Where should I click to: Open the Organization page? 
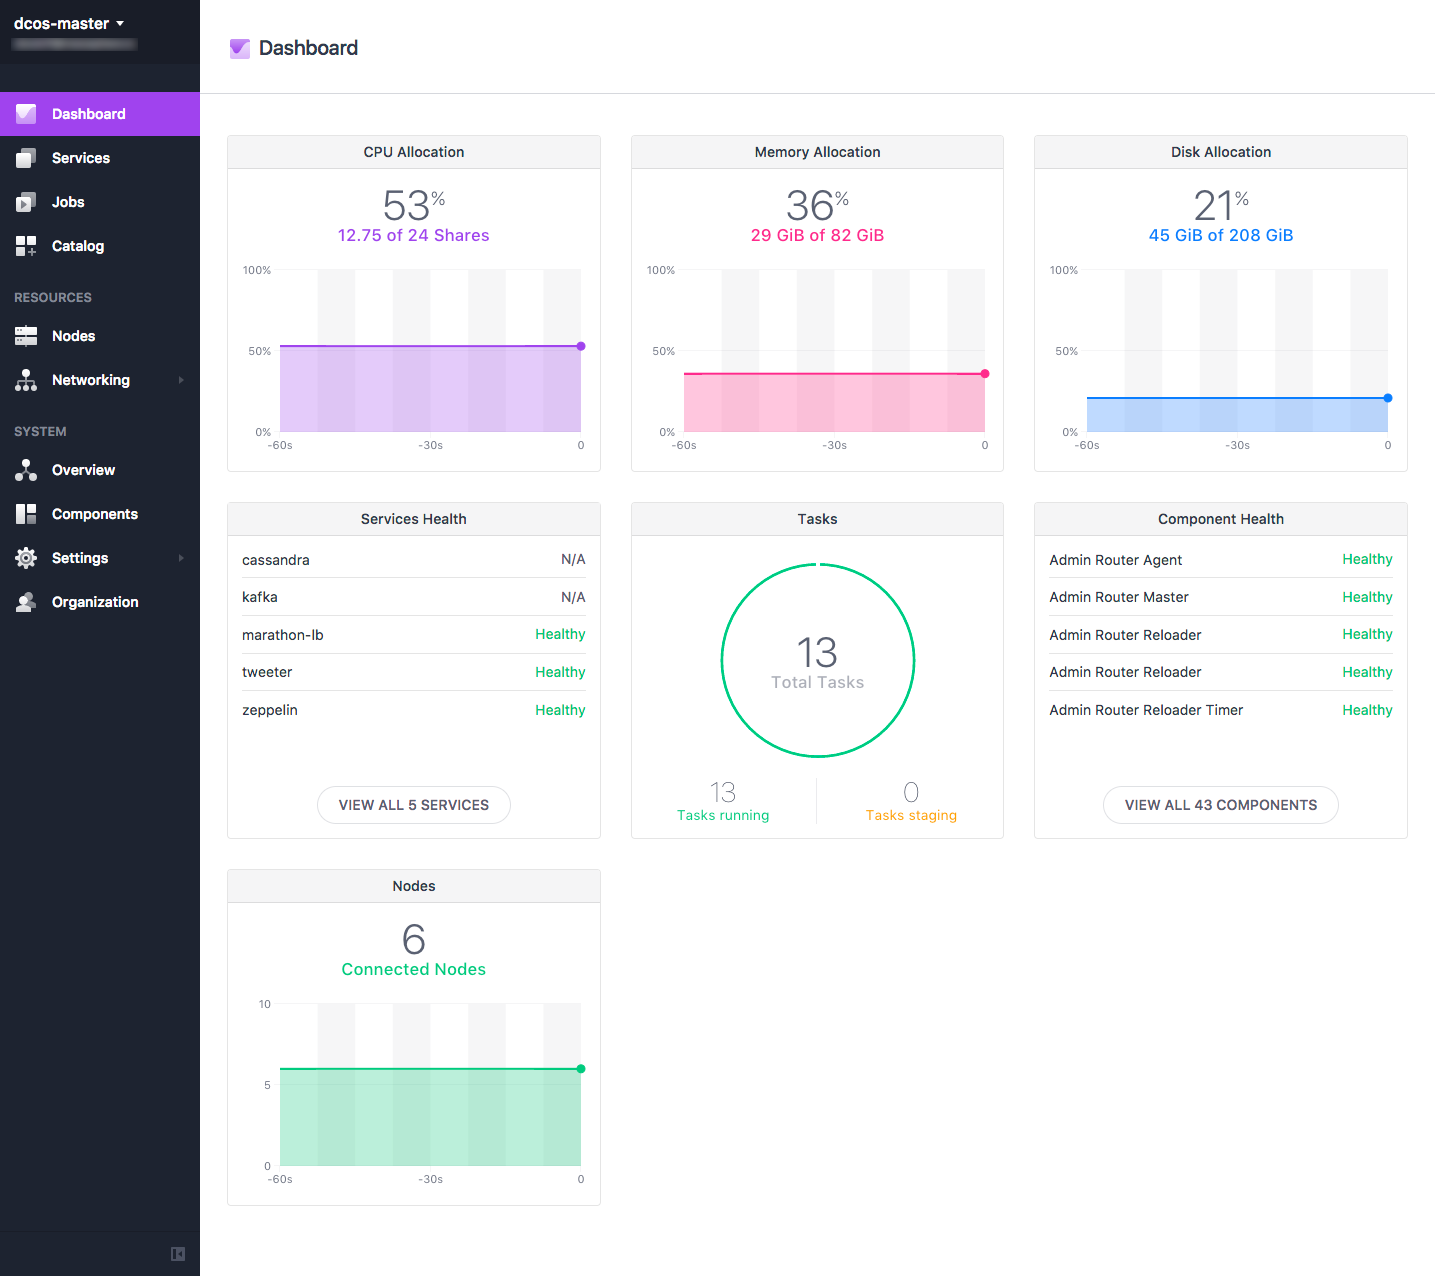click(x=100, y=602)
